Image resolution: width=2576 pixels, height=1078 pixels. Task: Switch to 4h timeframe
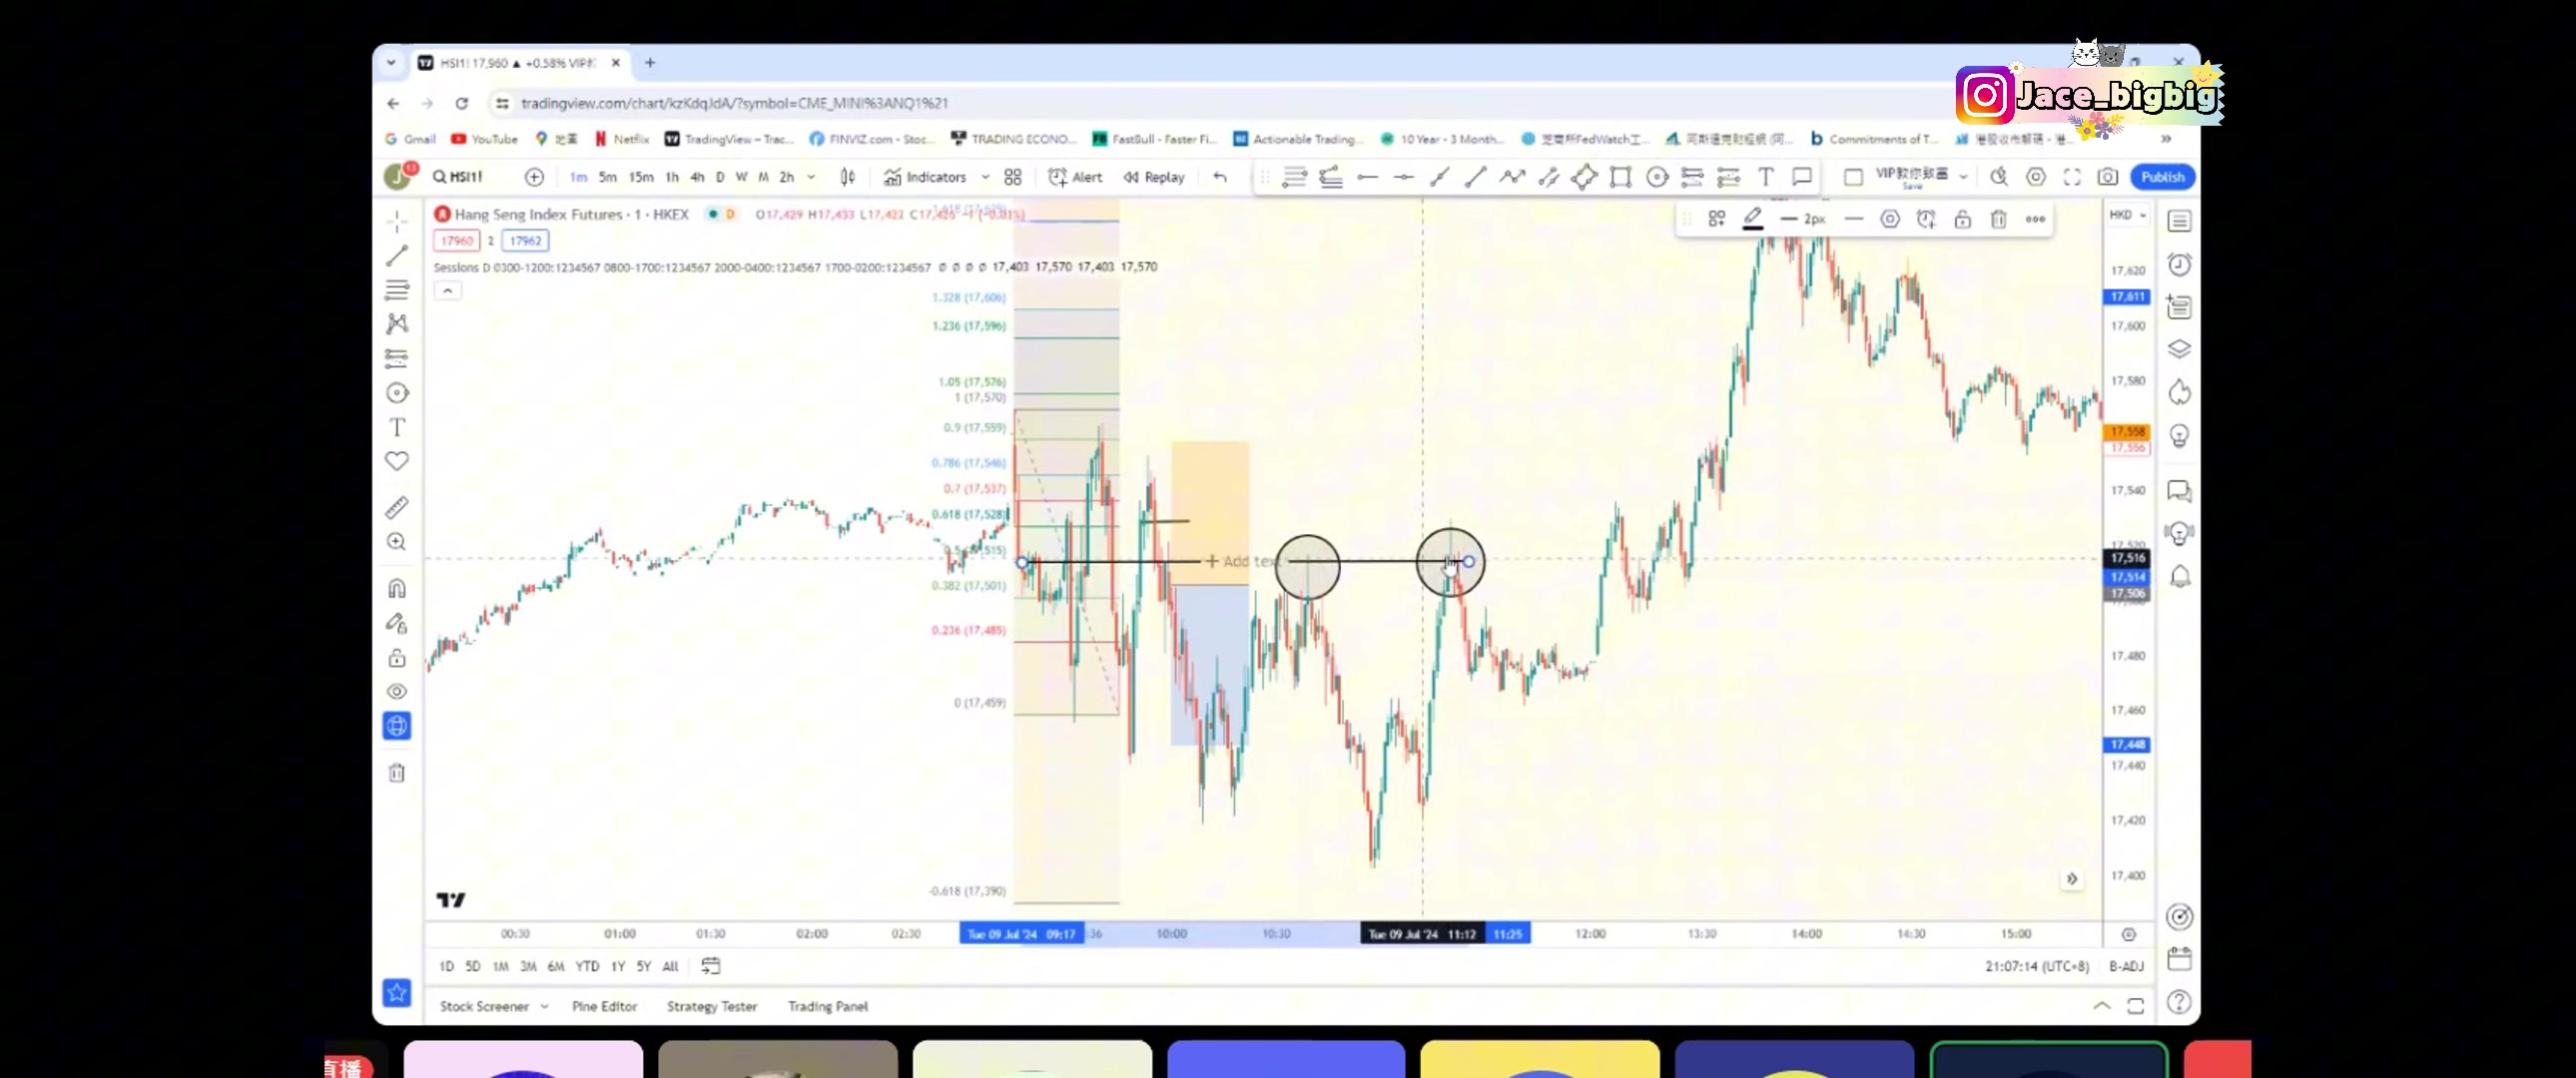pyautogui.click(x=697, y=177)
